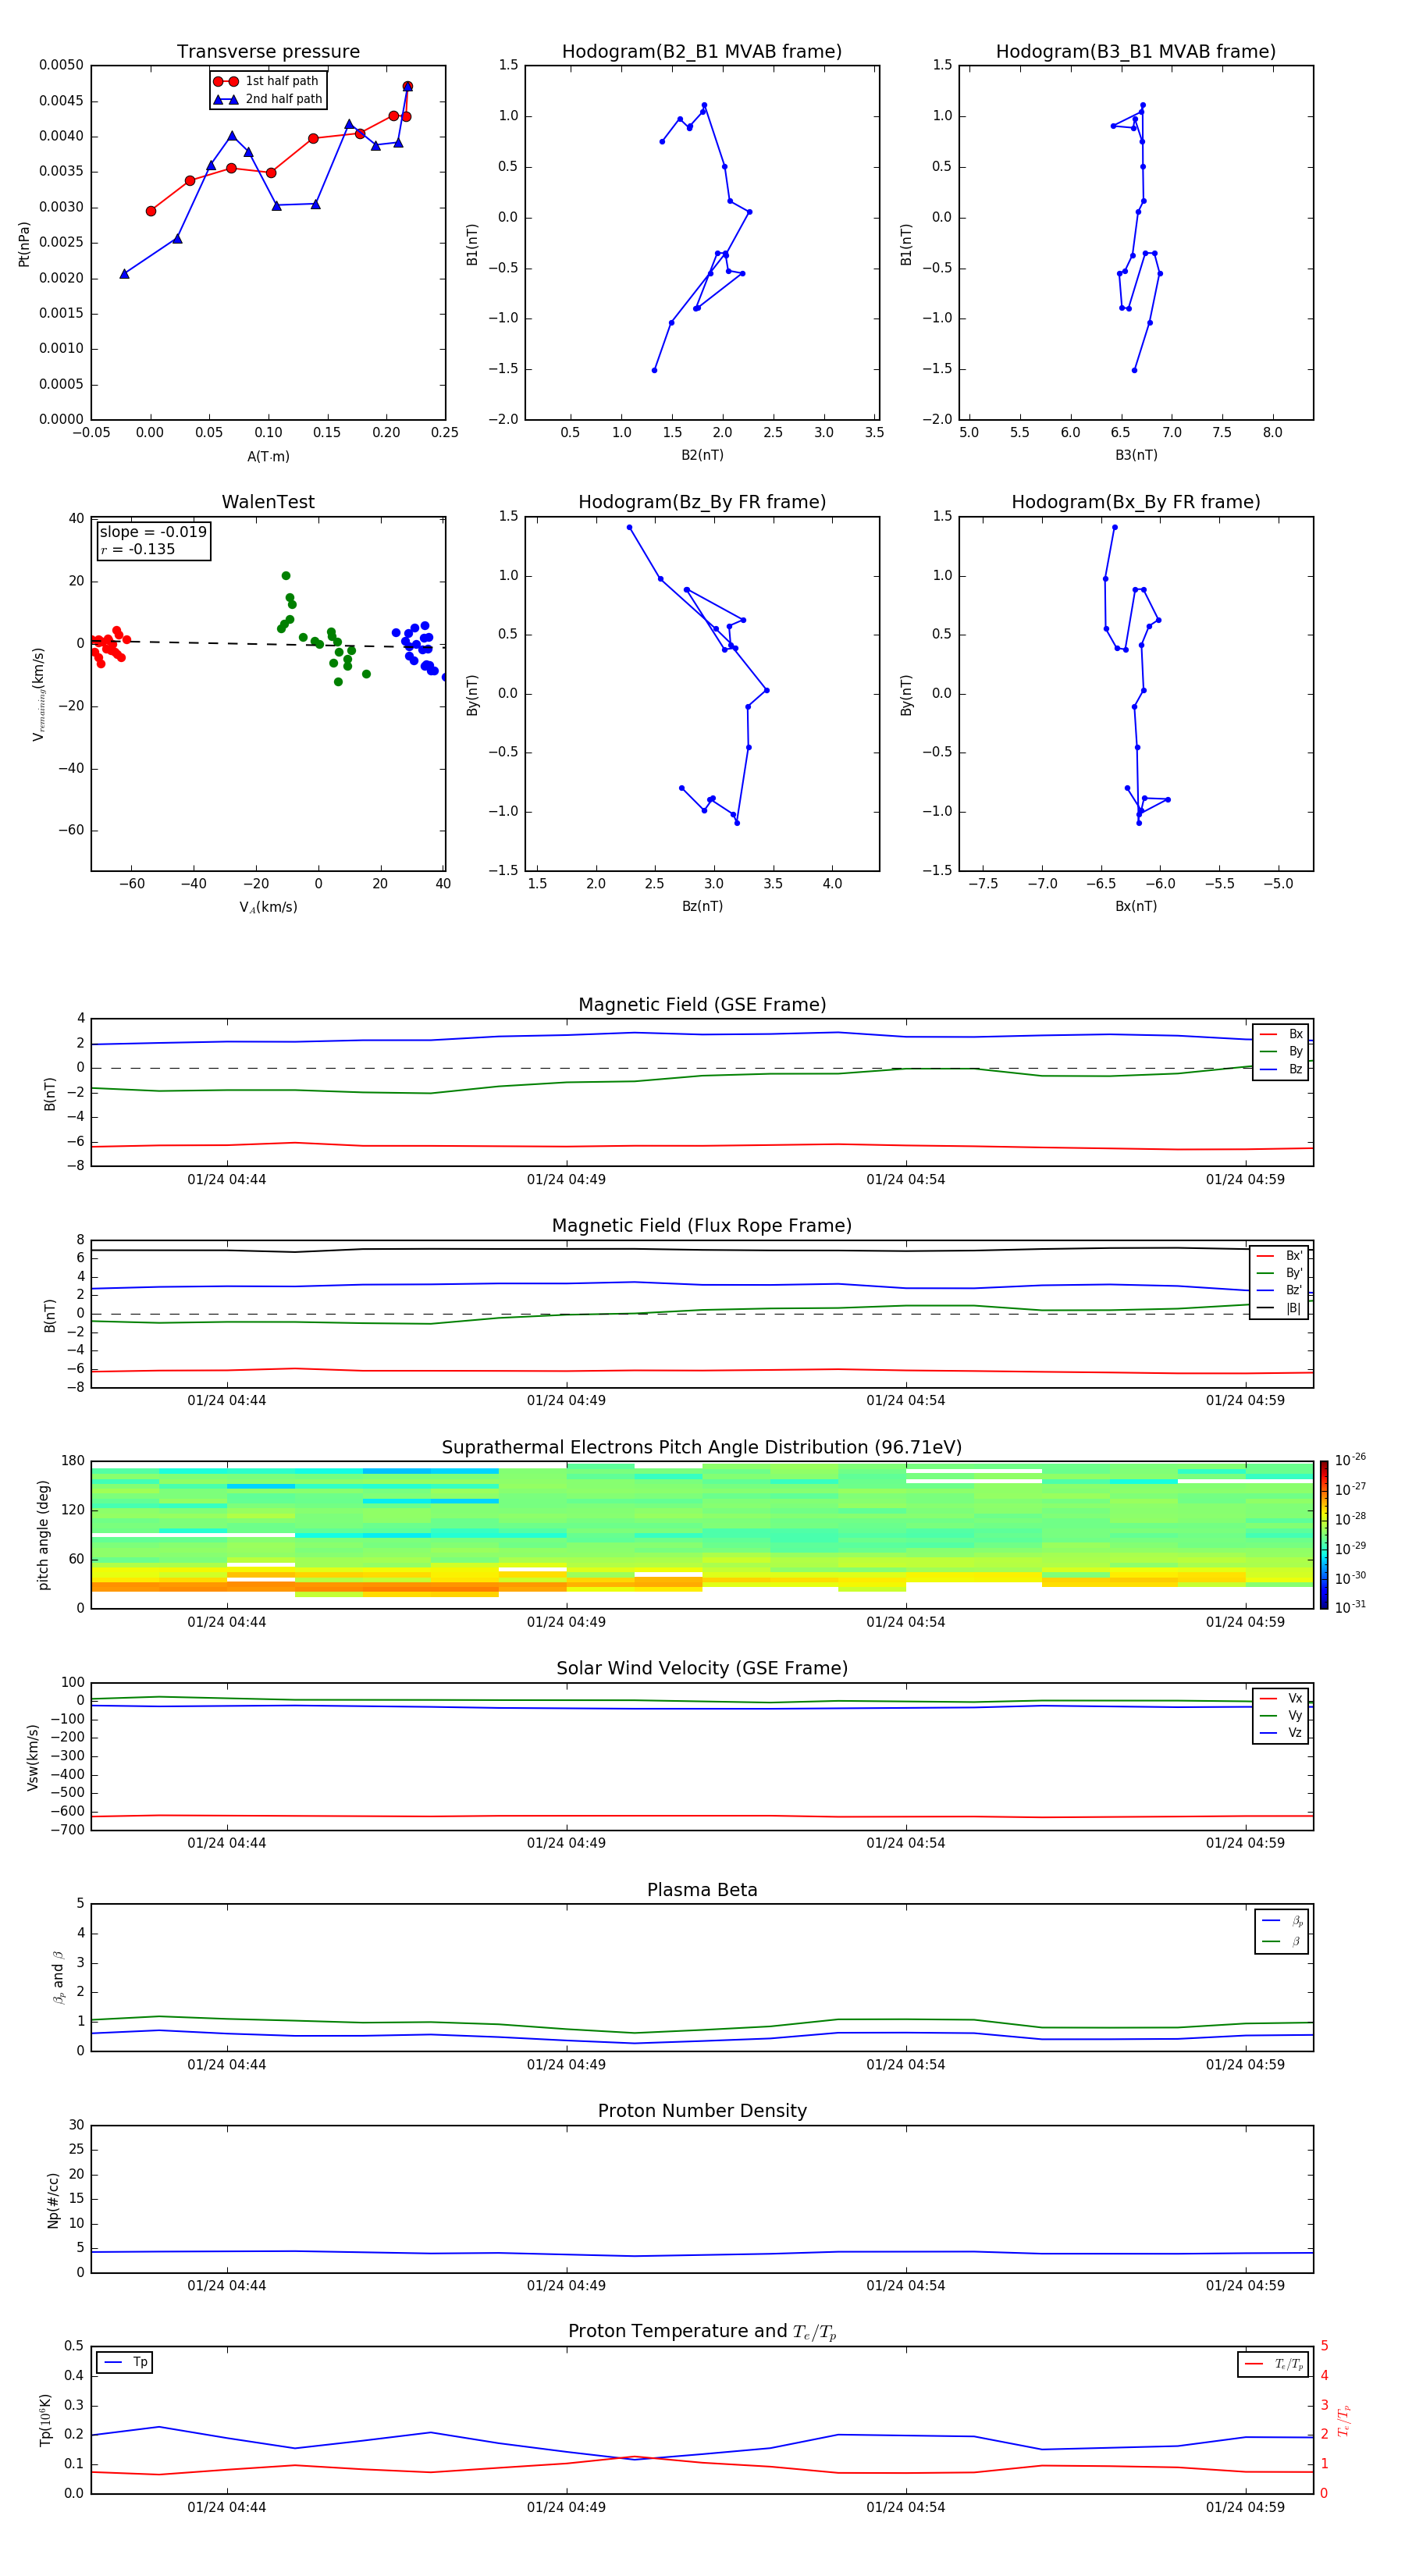Screen dimensions: 1405x2576
Task: Click the 'V_A(km/s)' axis label in WalenTest
Action: coord(268,907)
